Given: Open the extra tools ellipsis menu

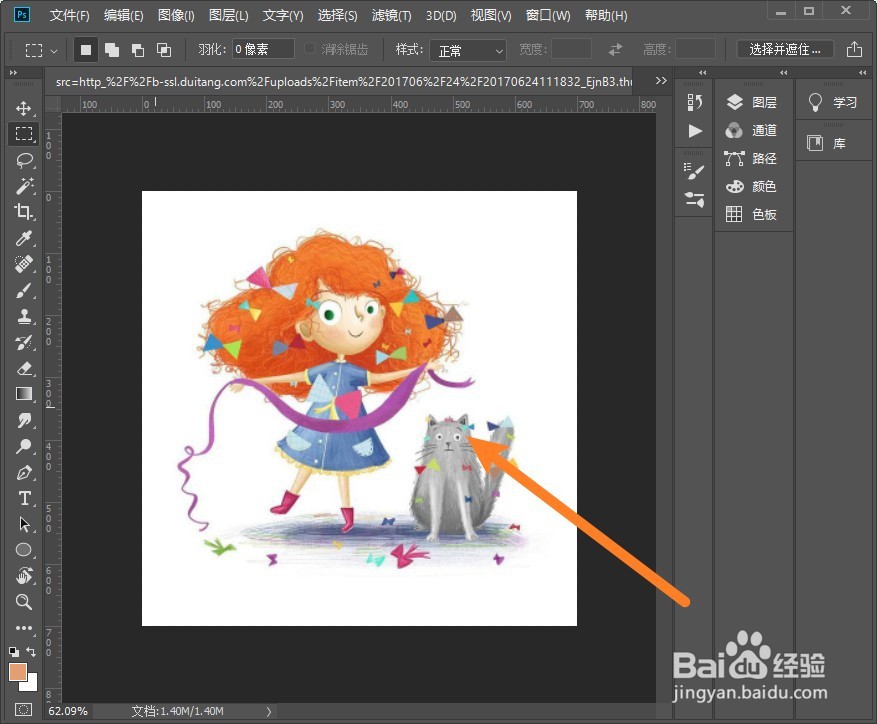Looking at the screenshot, I should (x=23, y=628).
